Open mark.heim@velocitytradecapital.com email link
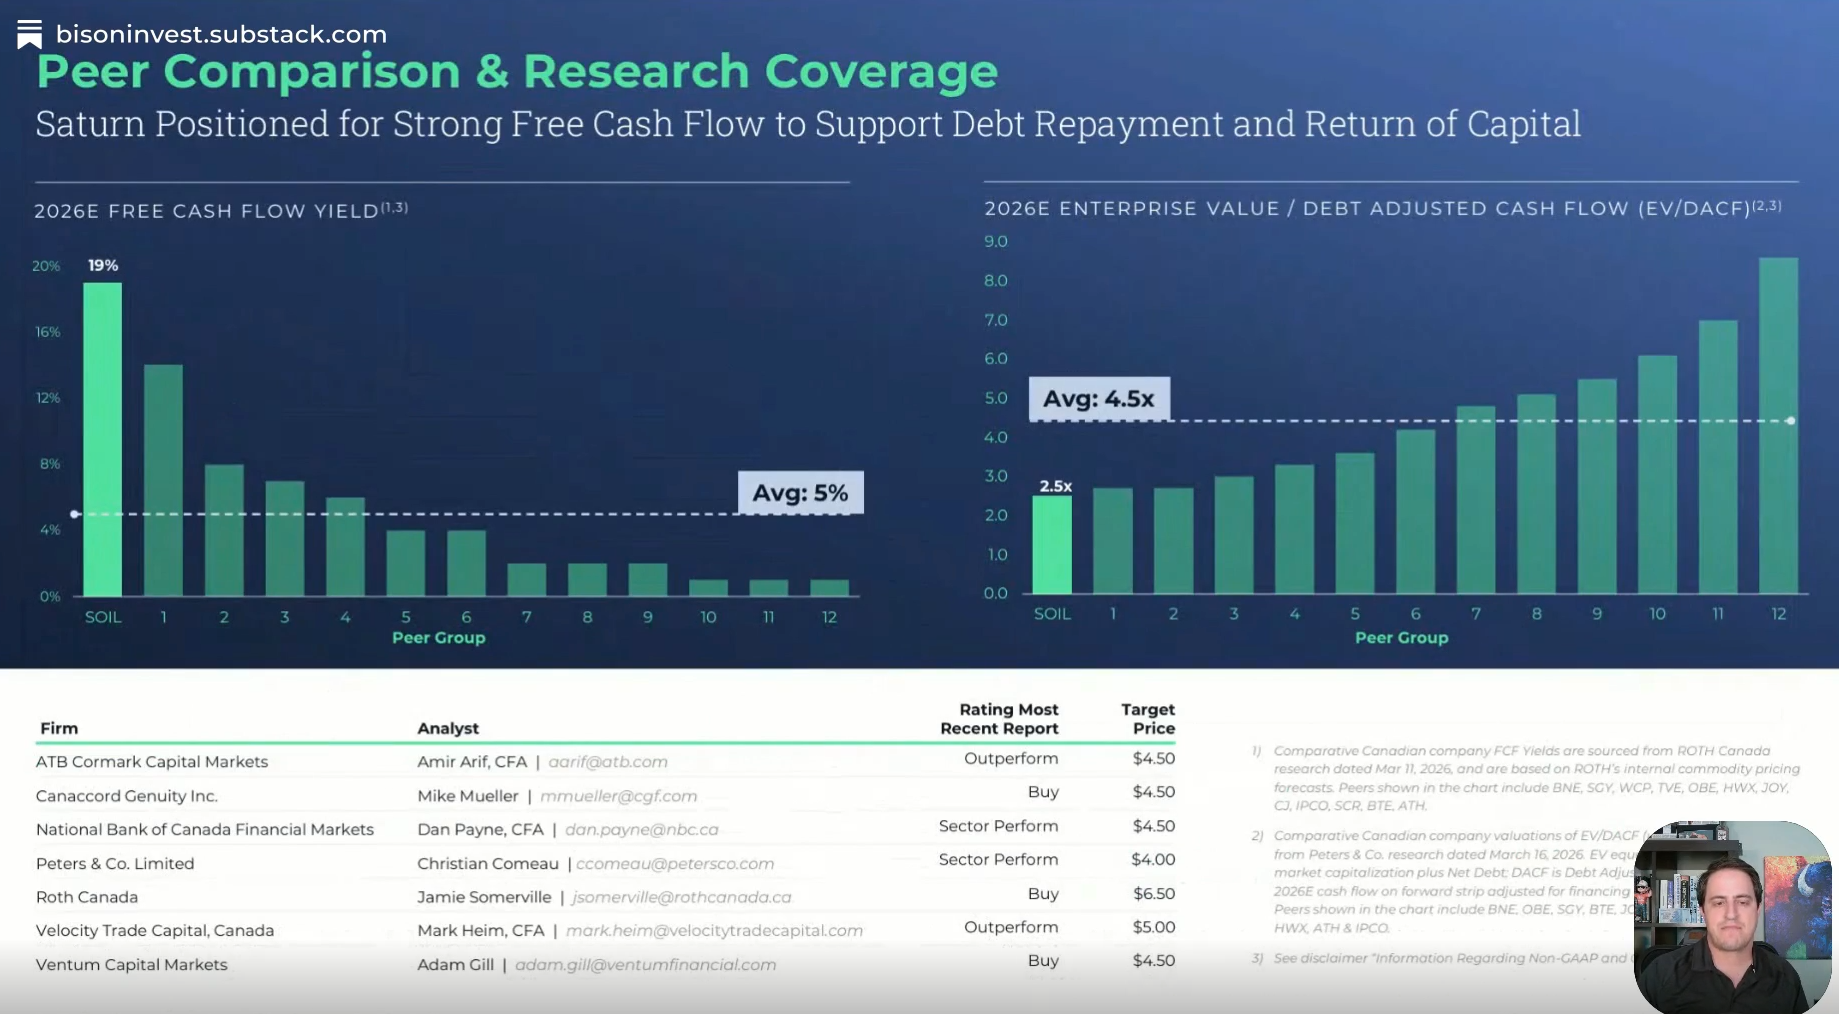 [714, 931]
